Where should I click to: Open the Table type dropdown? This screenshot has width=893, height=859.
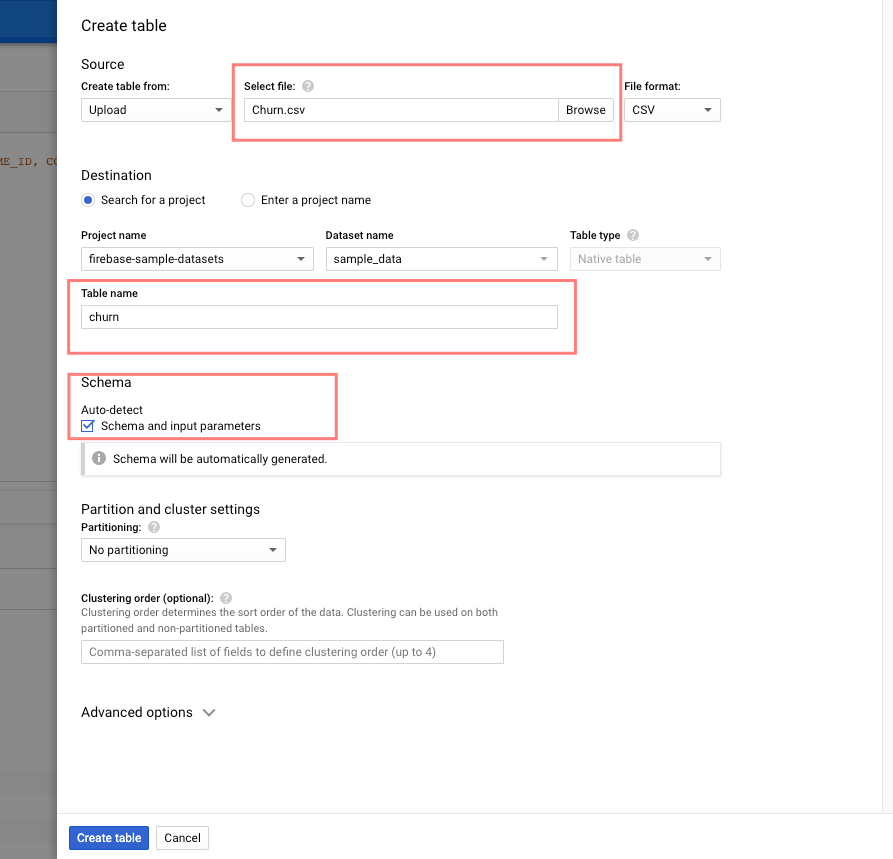(645, 259)
